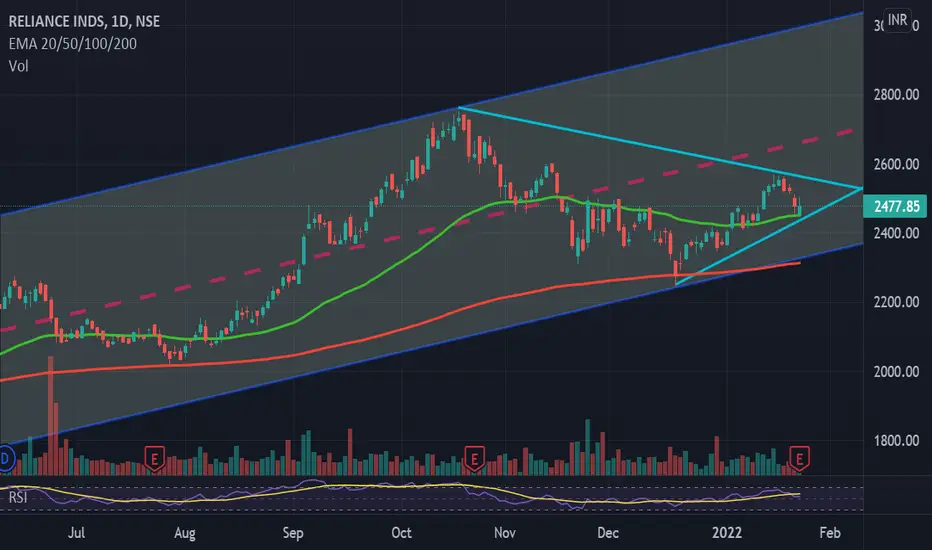Click the 2000.00 price axis label
This screenshot has width=932, height=550.
[896, 372]
